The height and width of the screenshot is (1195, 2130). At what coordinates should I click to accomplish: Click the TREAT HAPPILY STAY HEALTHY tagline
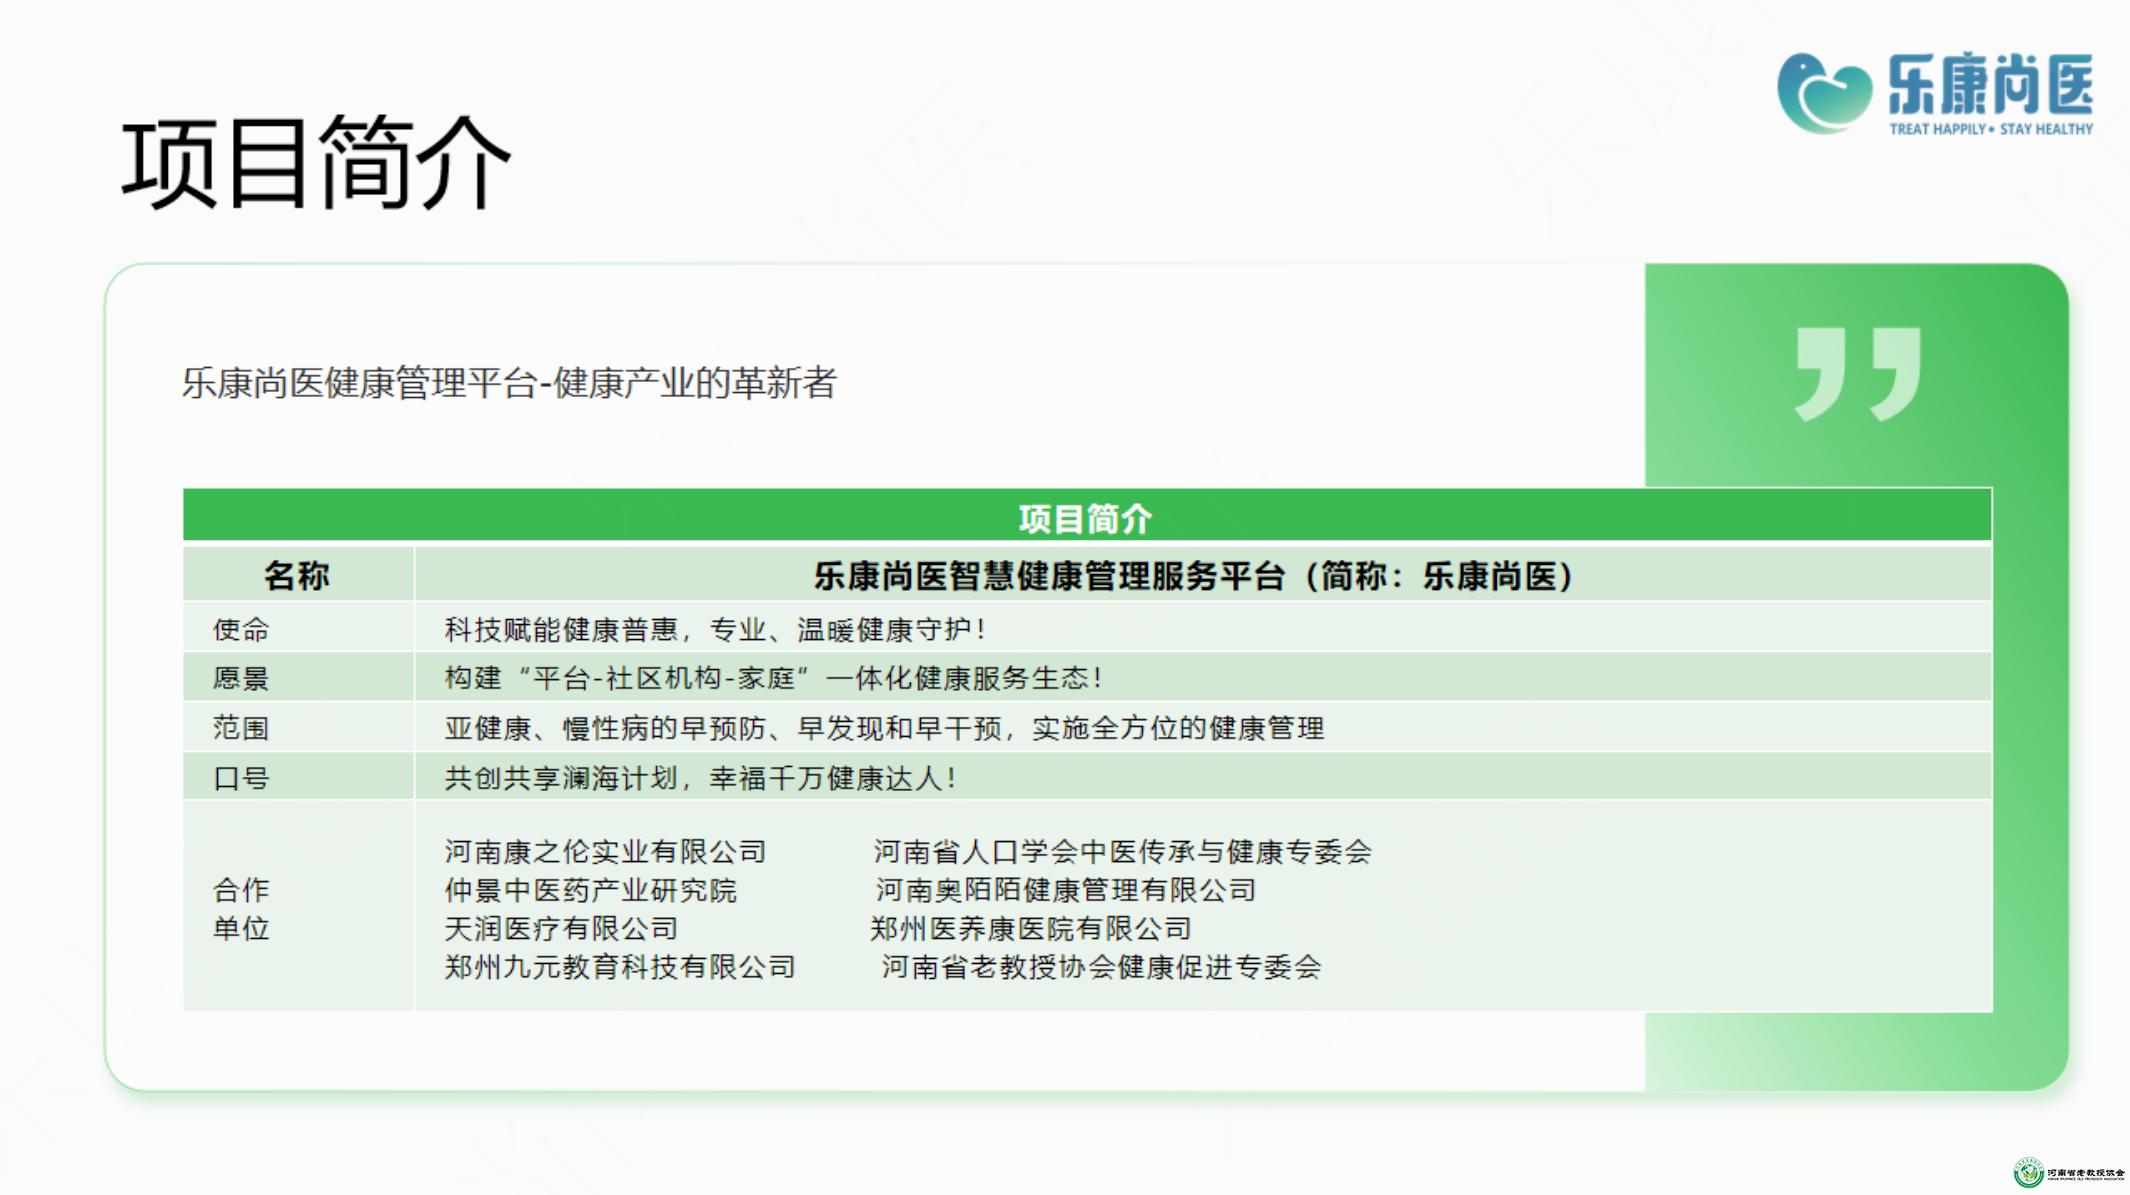1990,129
